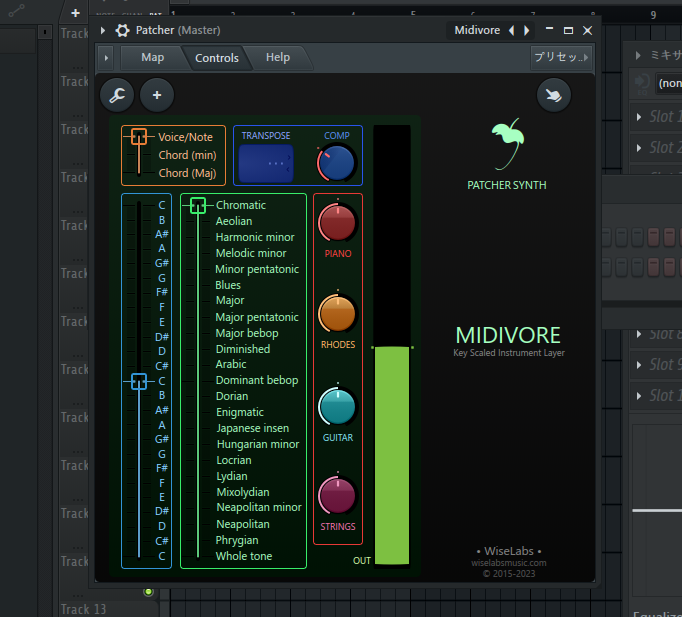The height and width of the screenshot is (617, 682).
Task: Click the plus button above the playlist tracks
Action: pos(75,13)
